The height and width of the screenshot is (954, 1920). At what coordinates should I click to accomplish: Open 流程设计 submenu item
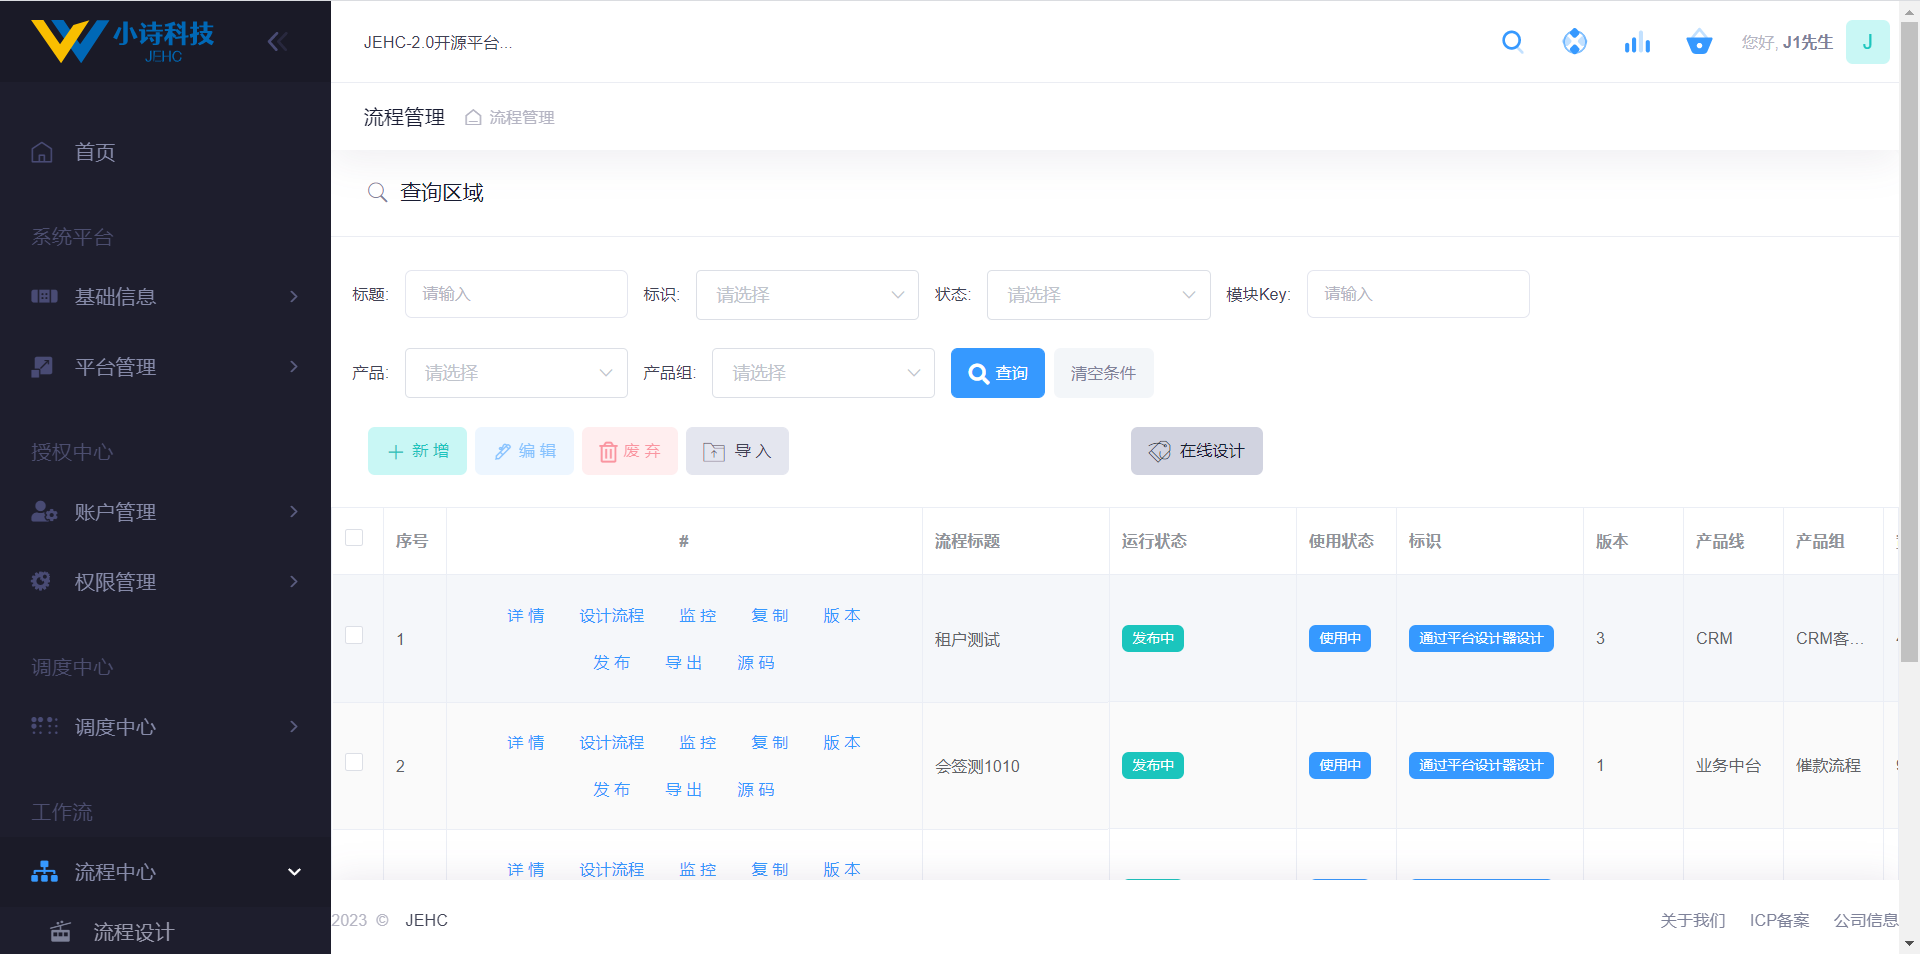pyautogui.click(x=134, y=932)
